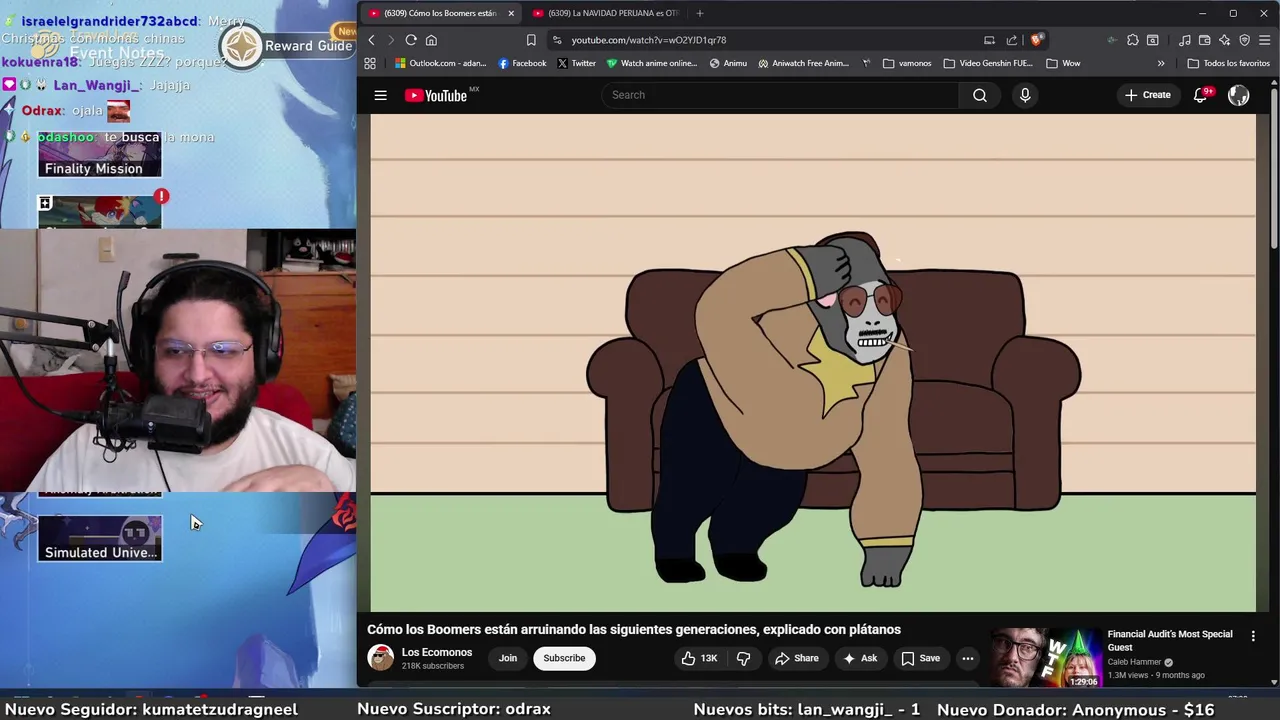Viewport: 1280px width, 720px height.
Task: Open more actions ellipsis under the video
Action: point(967,658)
